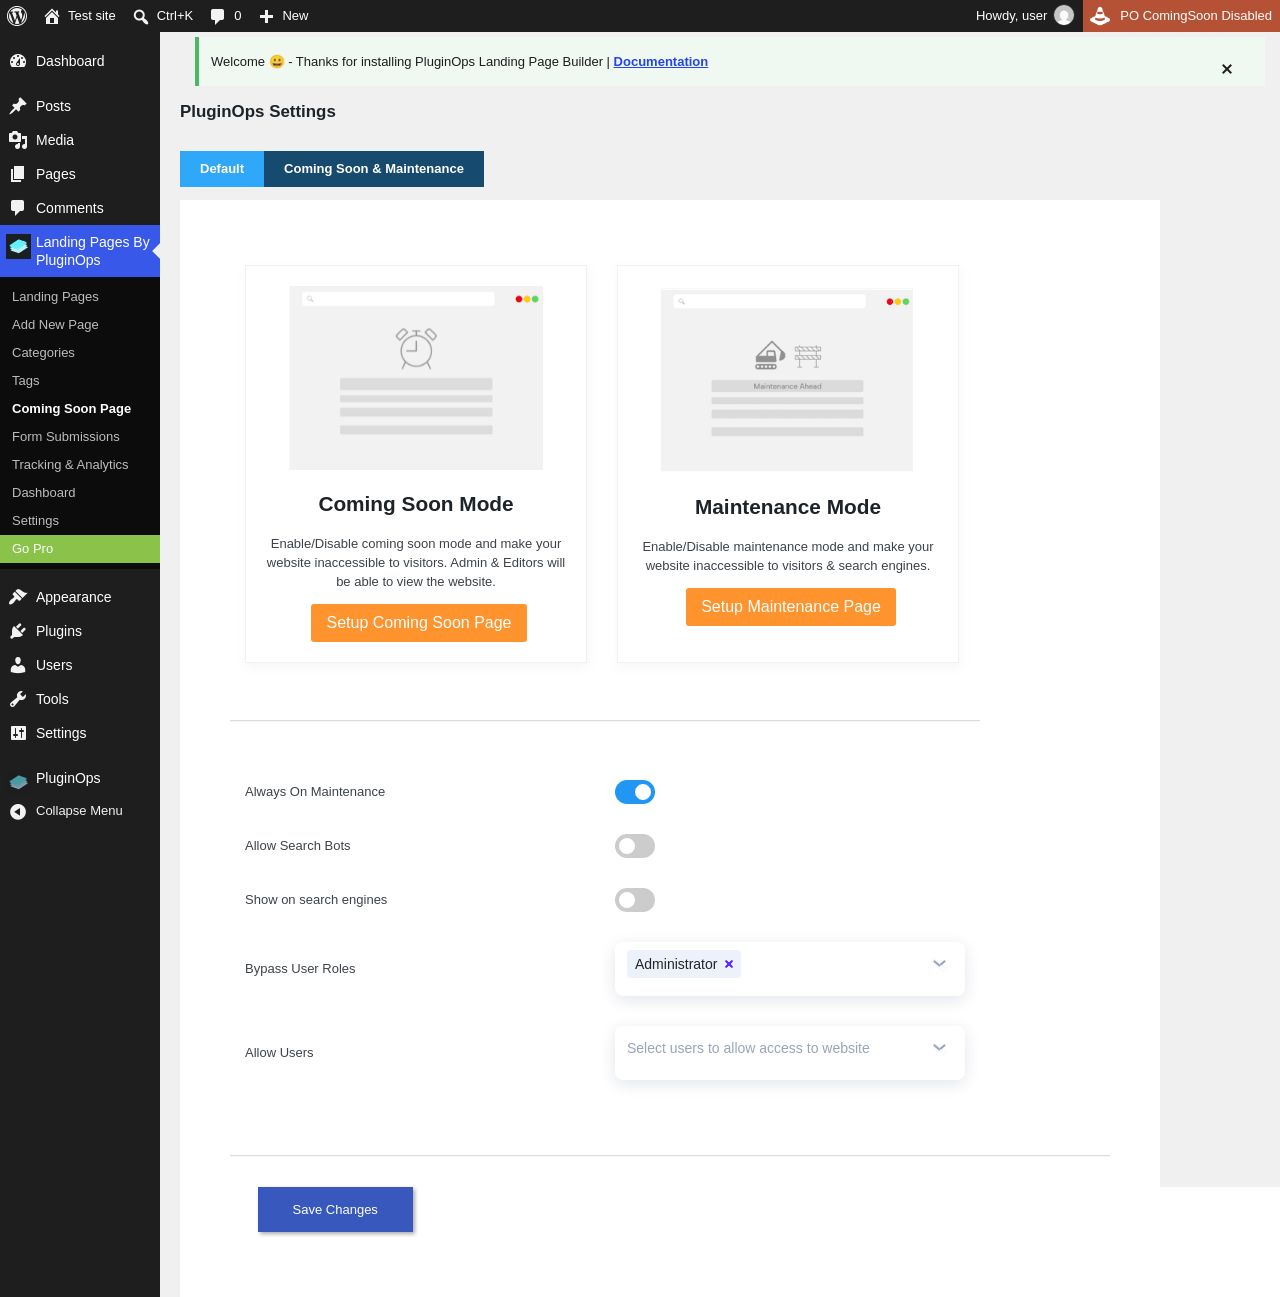
Task: Click the Collapse Menu arrow icon
Action: (x=18, y=811)
